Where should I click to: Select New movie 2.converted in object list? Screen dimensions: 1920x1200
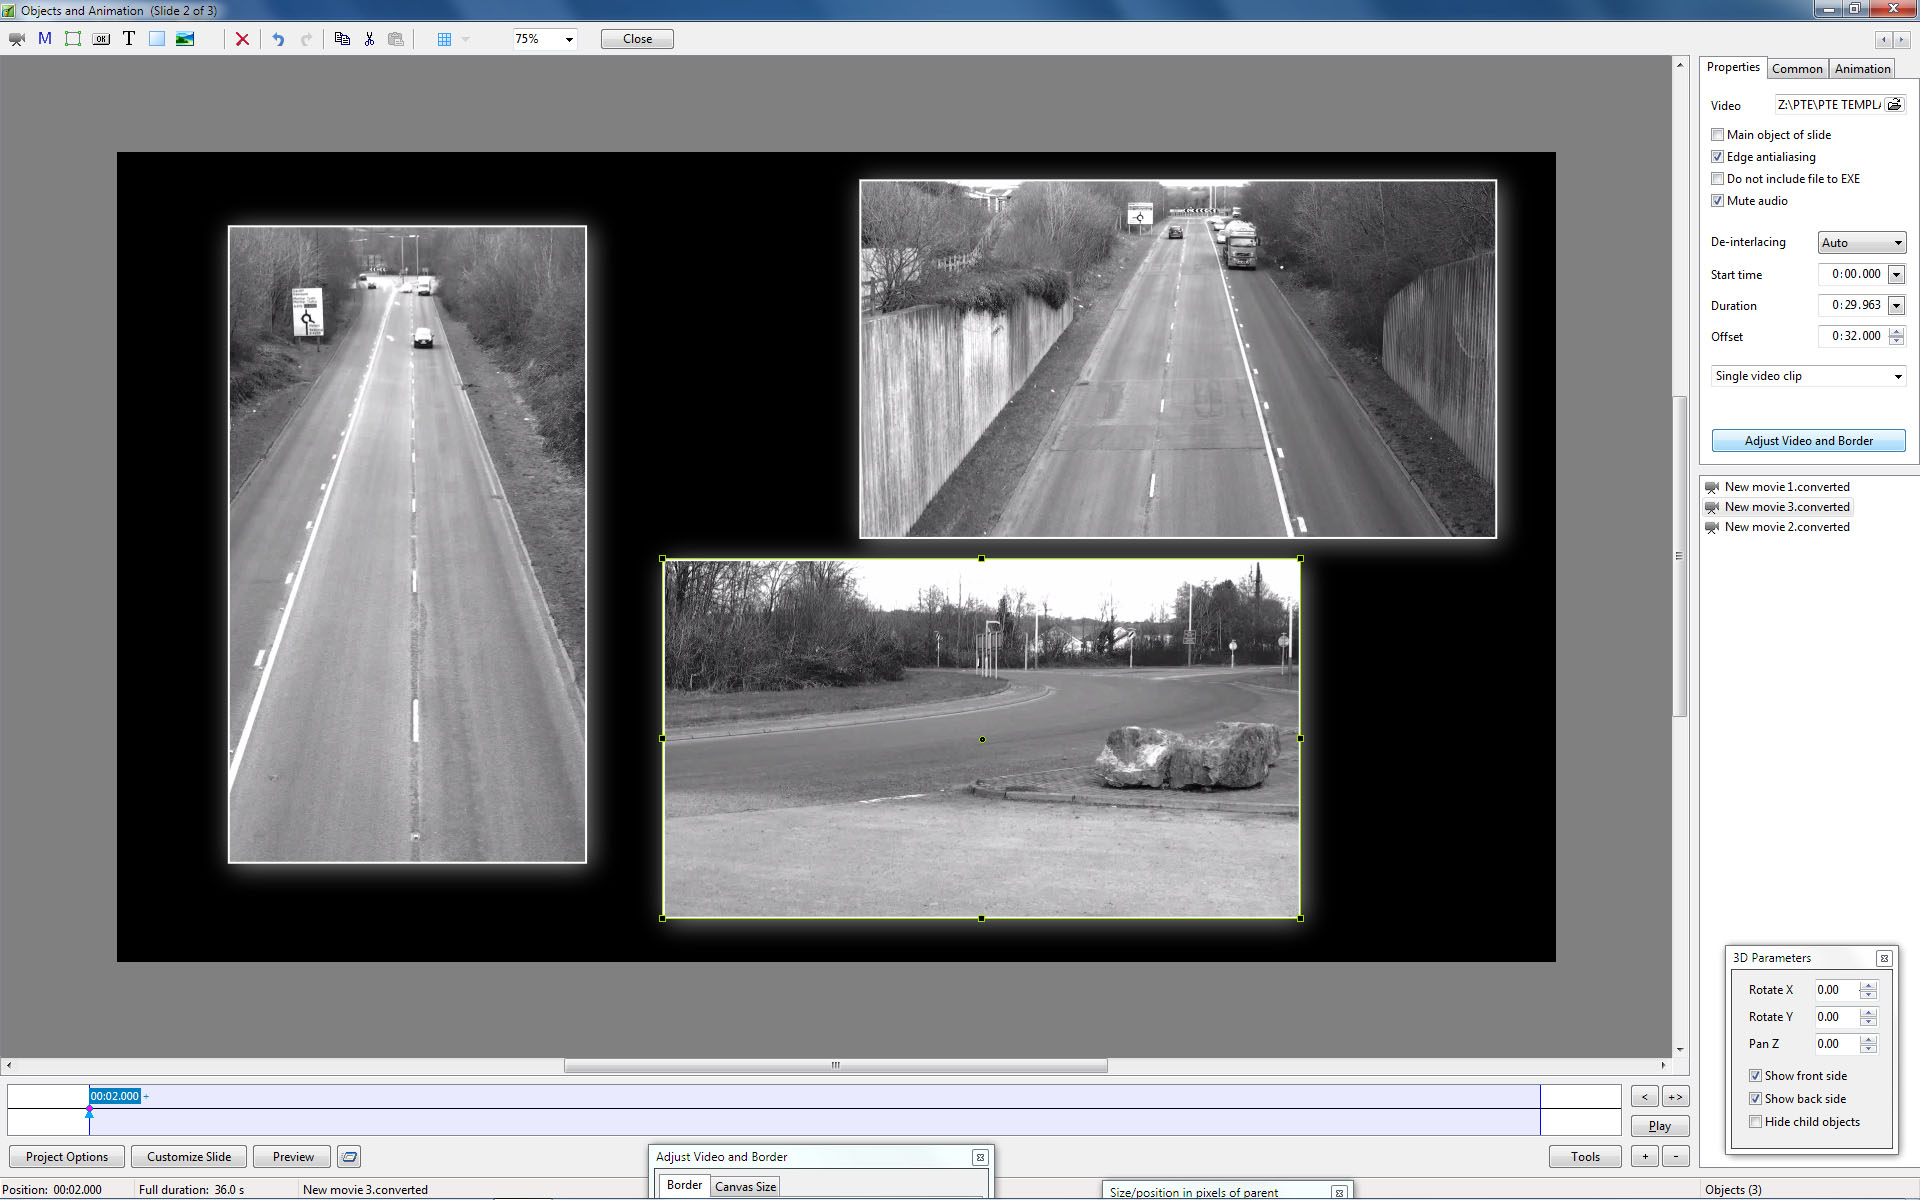(1786, 527)
